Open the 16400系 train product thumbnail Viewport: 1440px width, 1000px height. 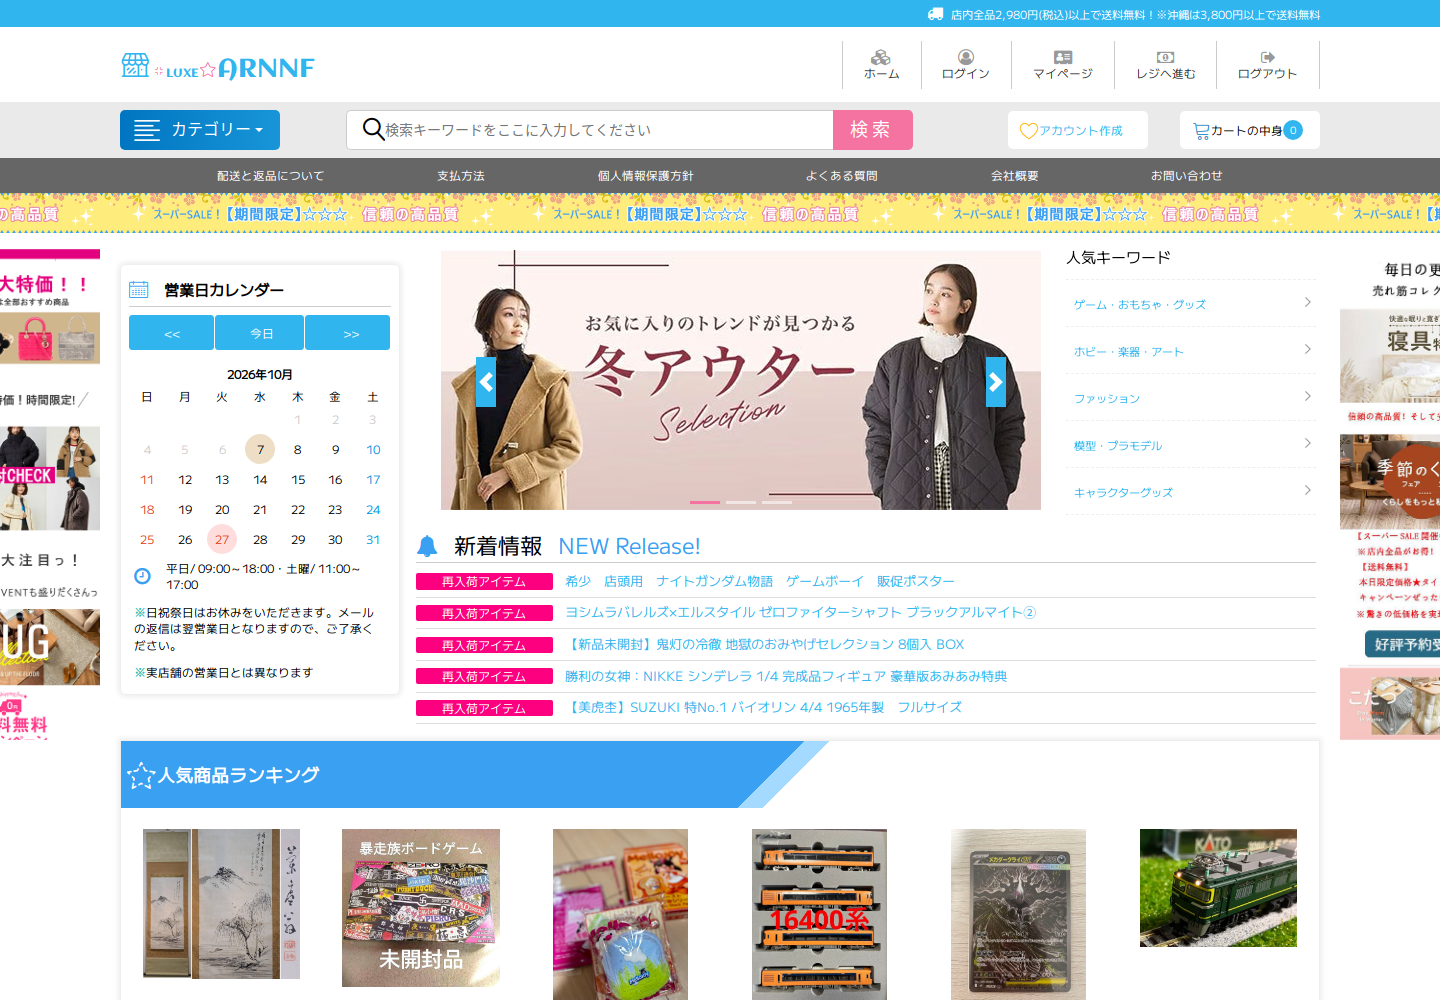click(819, 914)
